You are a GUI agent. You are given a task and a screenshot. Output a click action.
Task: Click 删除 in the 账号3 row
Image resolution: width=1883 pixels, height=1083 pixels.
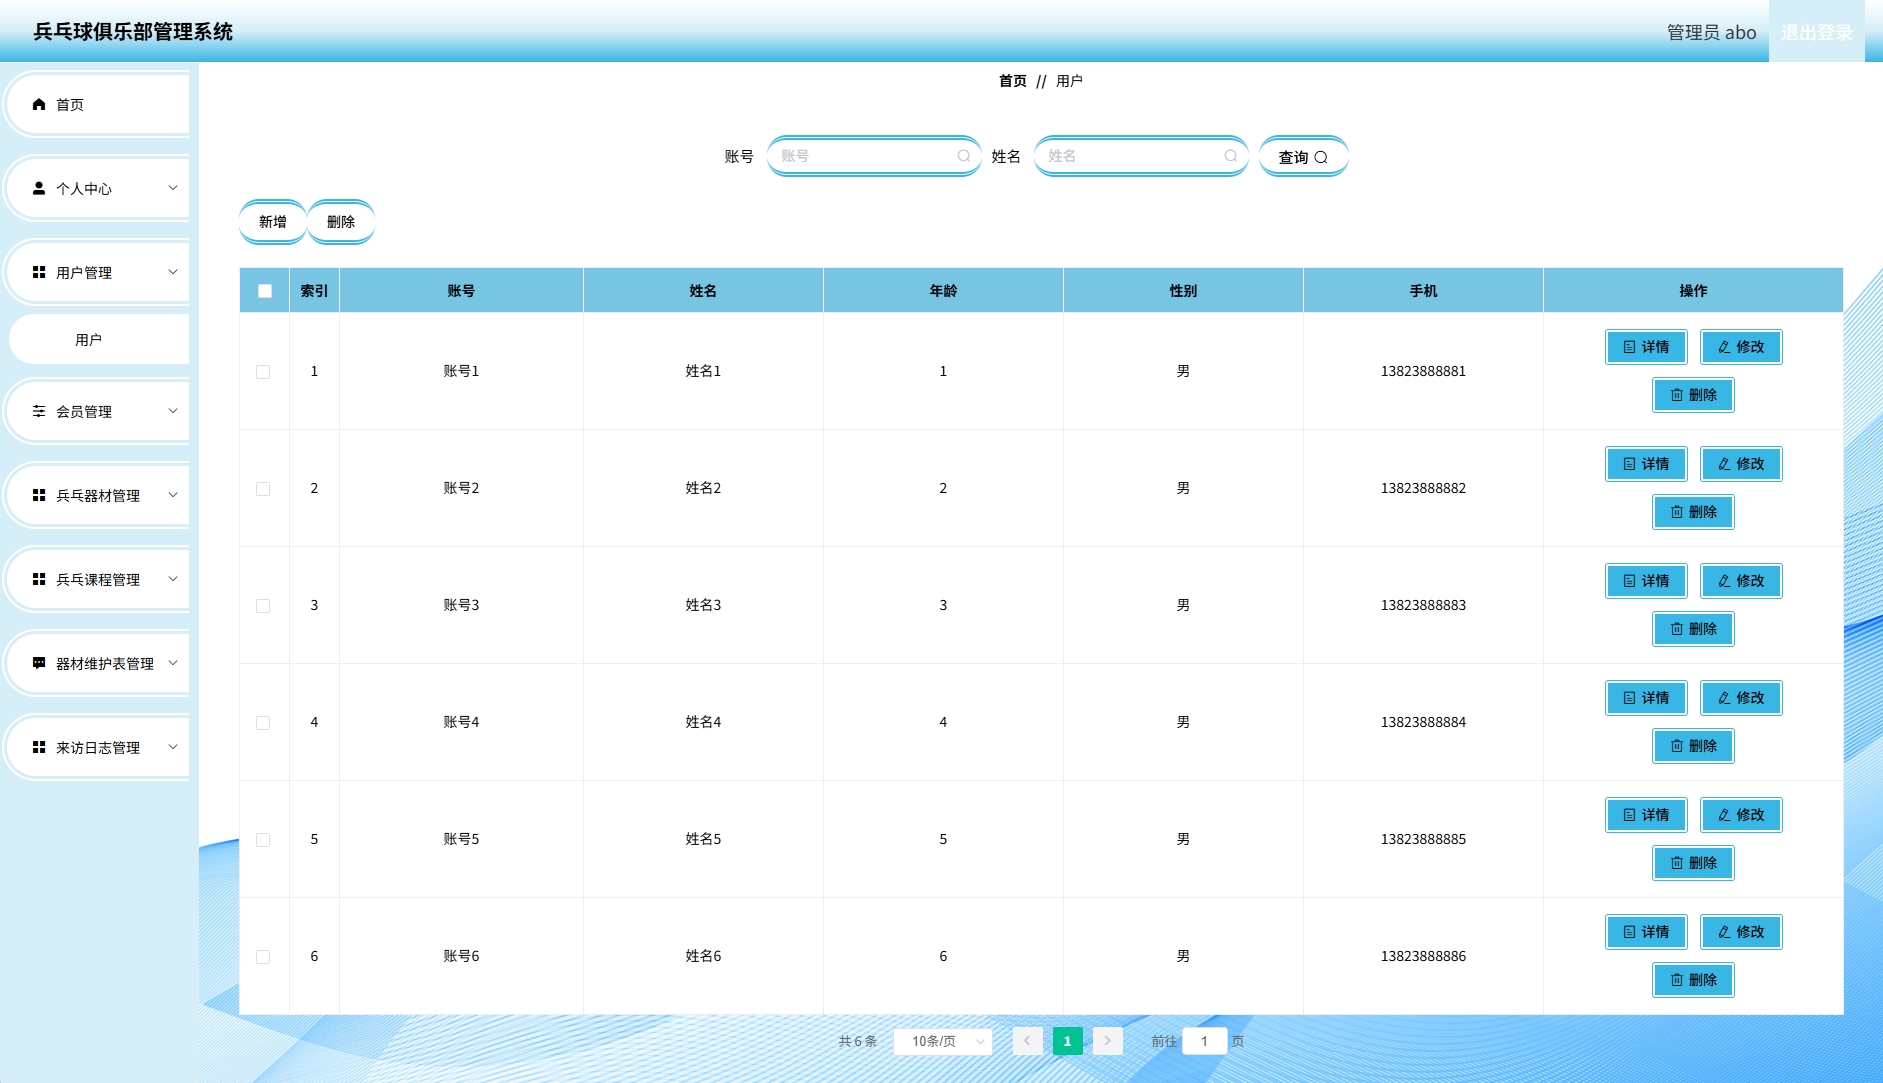point(1693,629)
